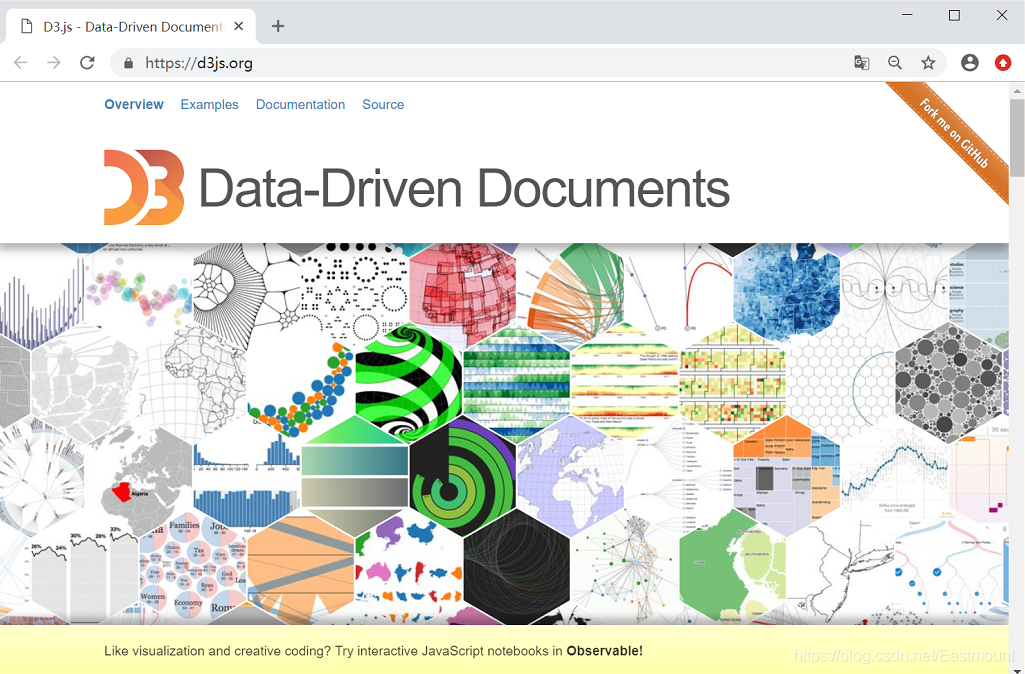Viewport: 1025px width, 674px height.
Task: Open the red-green calendar heatmap example
Action: pyautogui.click(x=732, y=383)
